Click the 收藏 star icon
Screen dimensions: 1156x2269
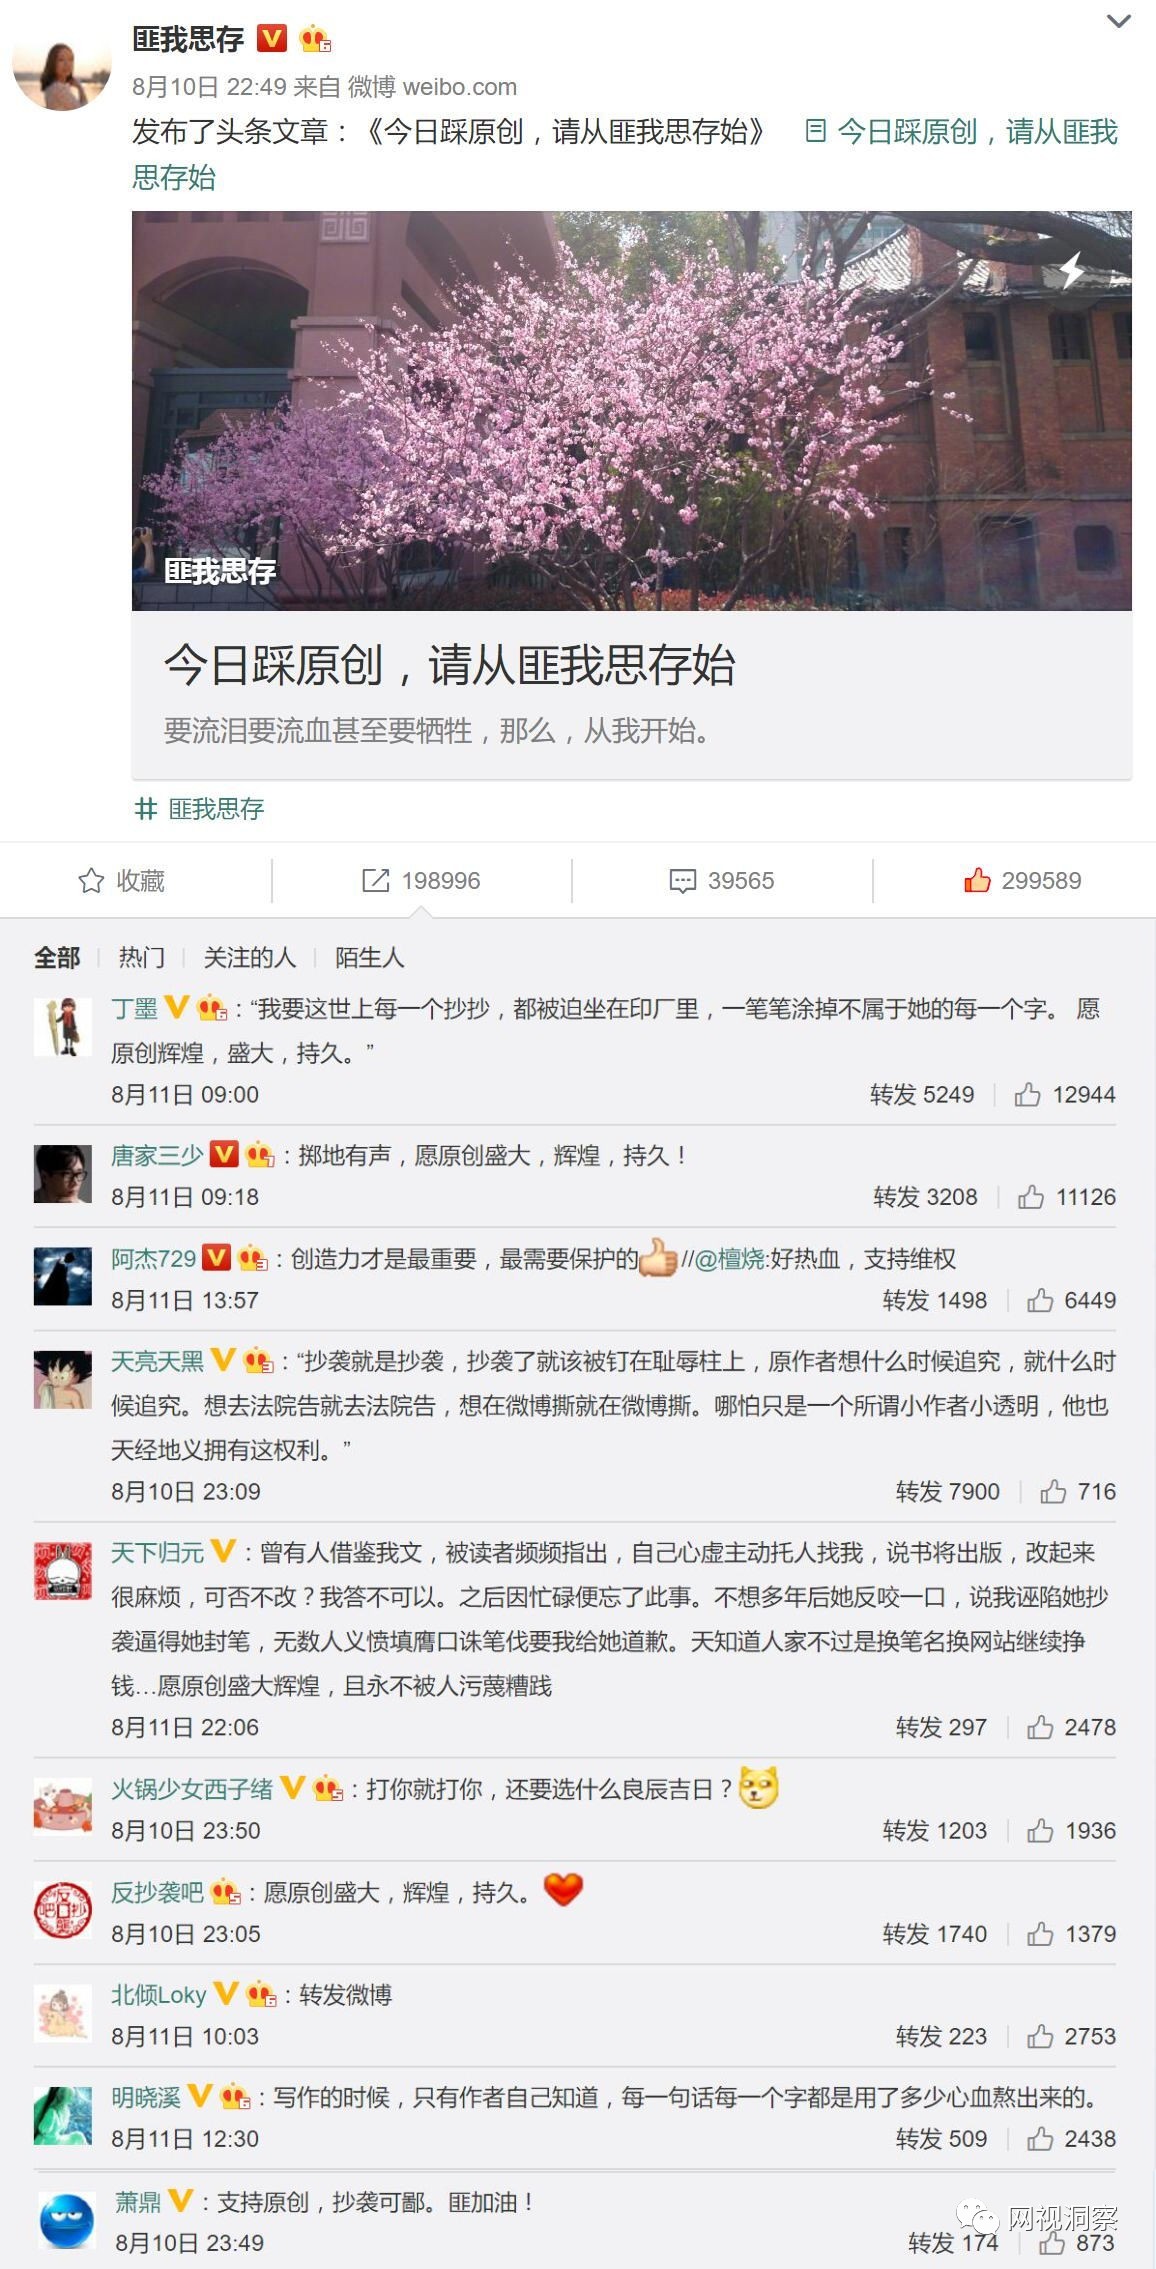point(91,881)
